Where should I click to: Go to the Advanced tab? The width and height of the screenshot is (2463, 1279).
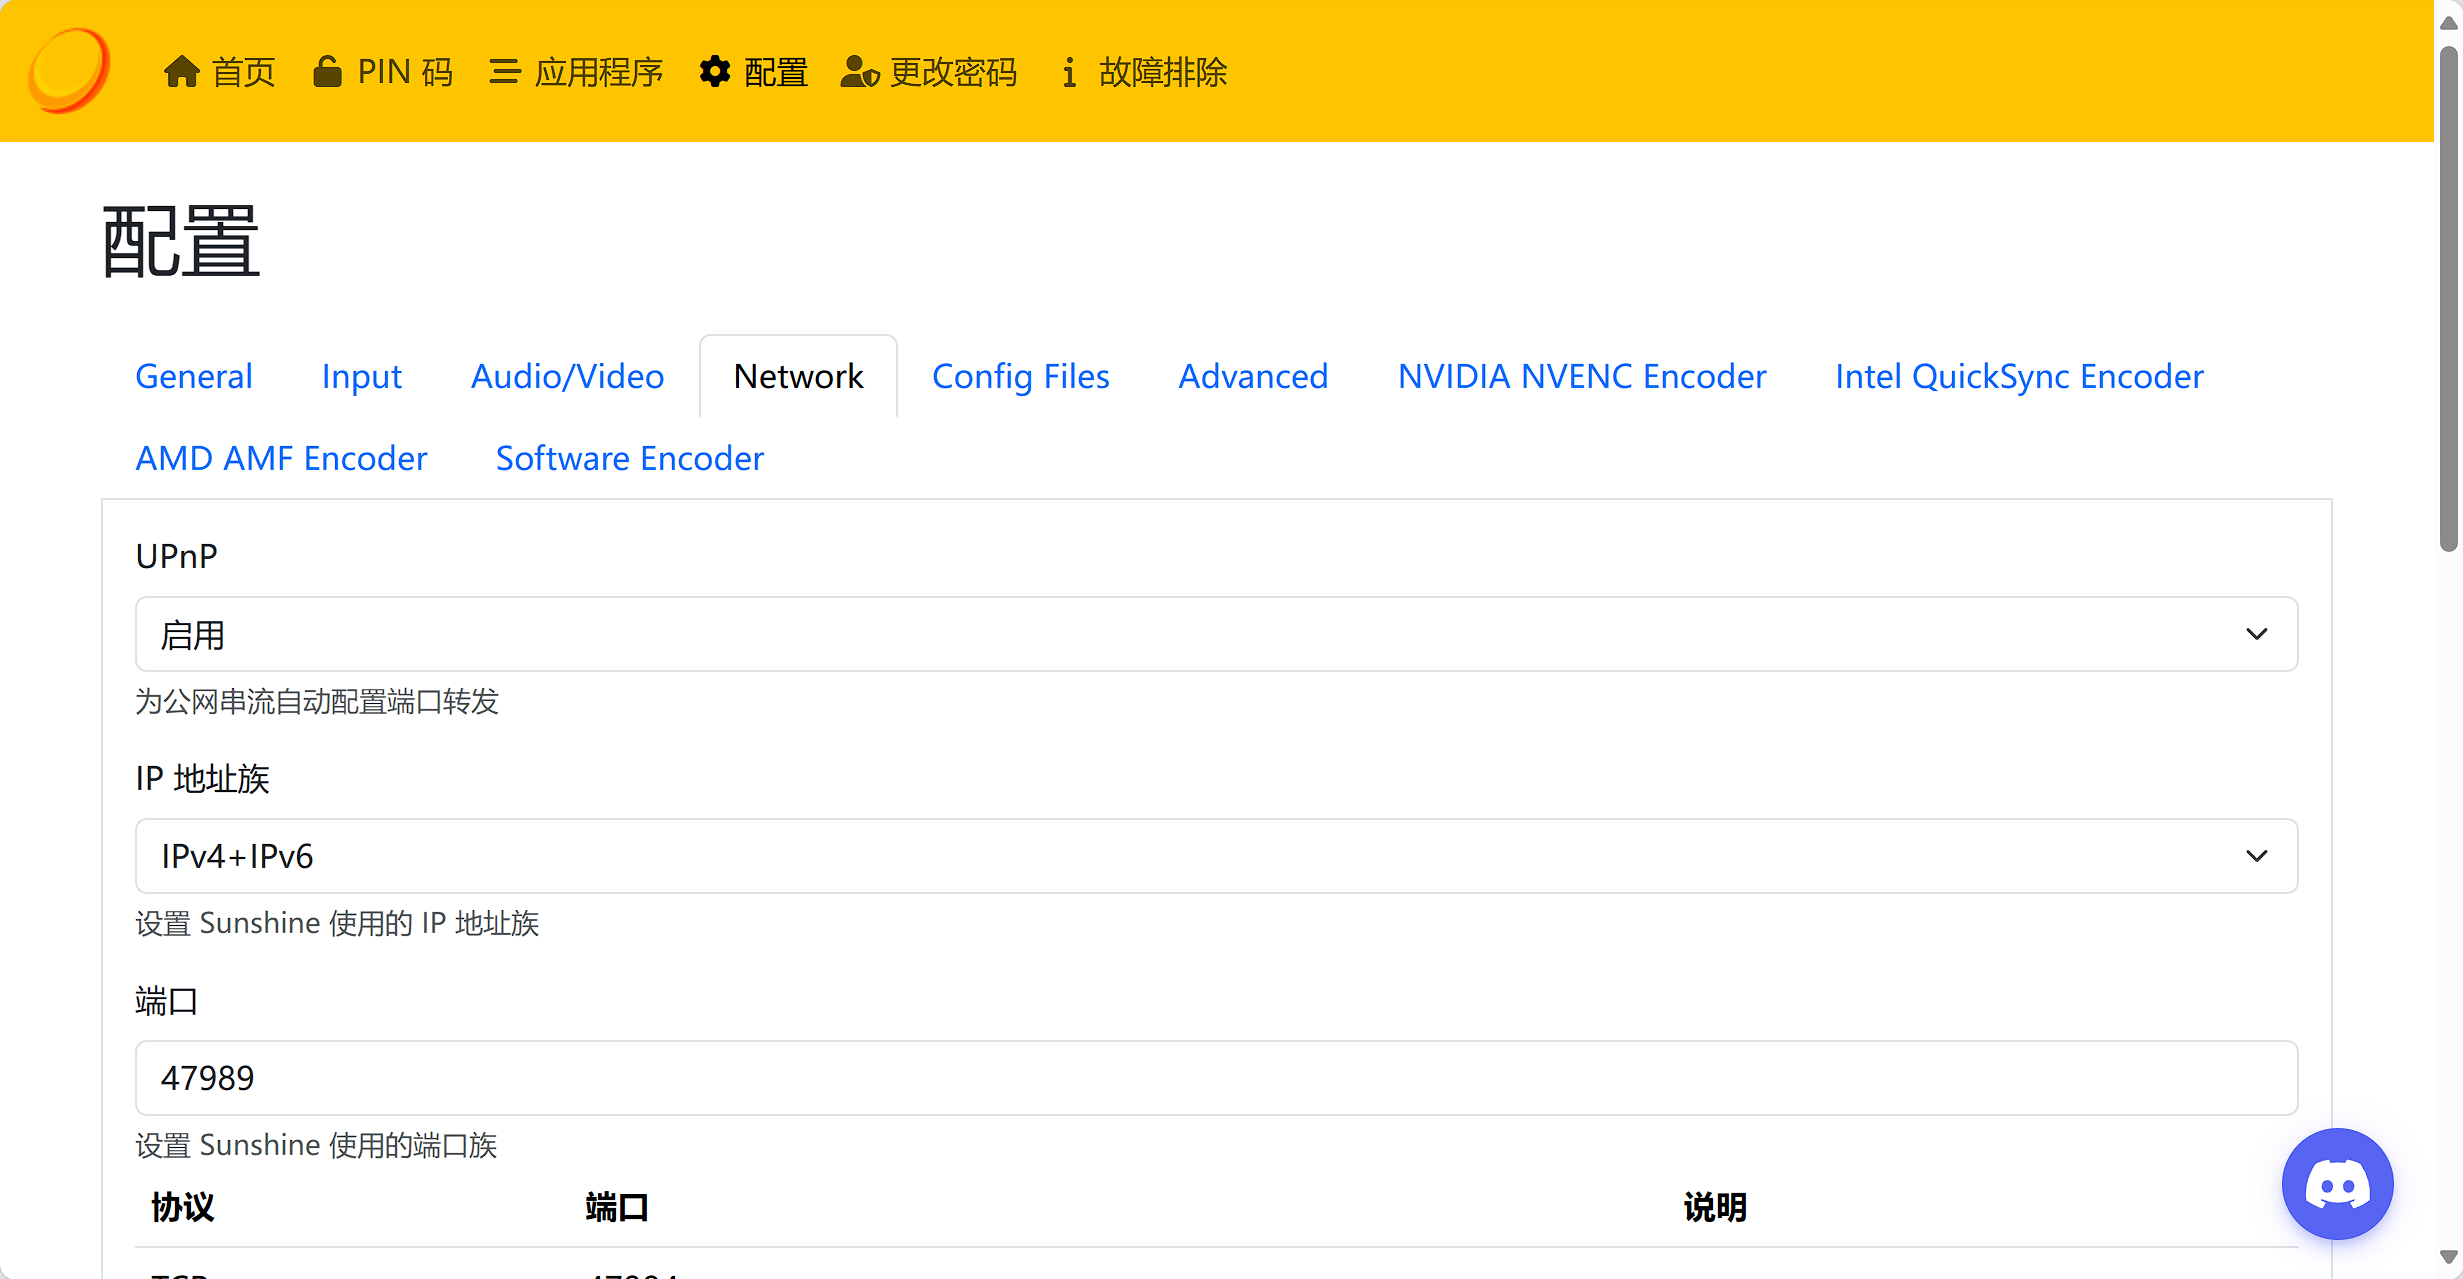point(1253,376)
